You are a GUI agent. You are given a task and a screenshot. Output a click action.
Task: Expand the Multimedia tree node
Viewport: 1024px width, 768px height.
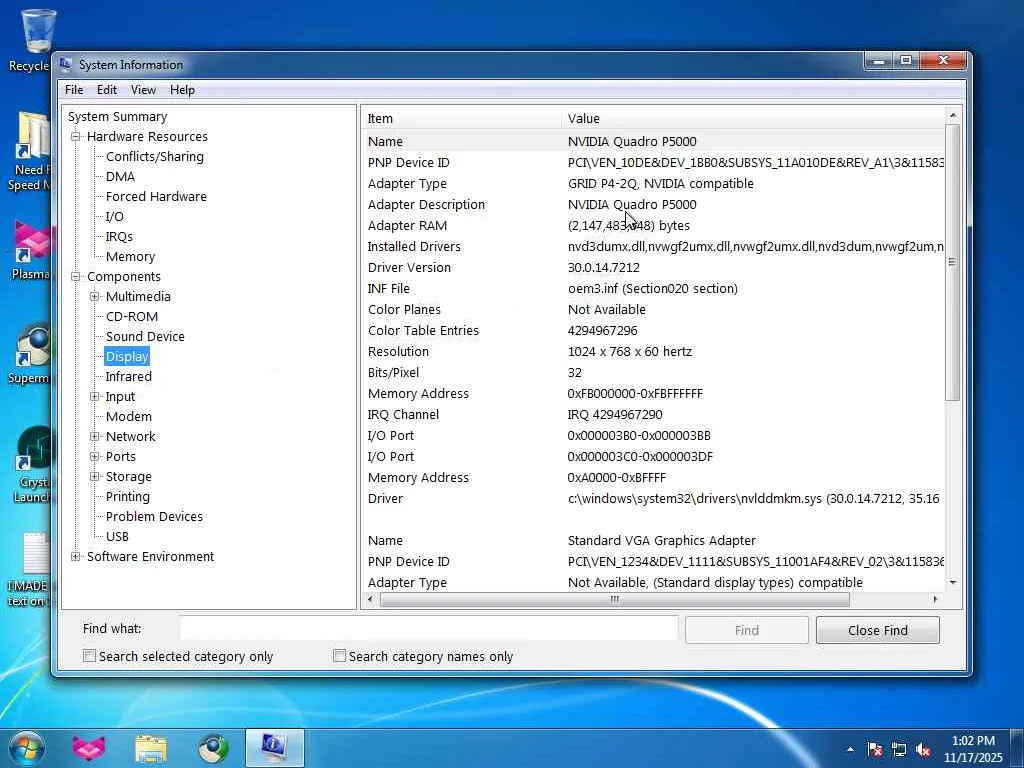click(x=95, y=296)
